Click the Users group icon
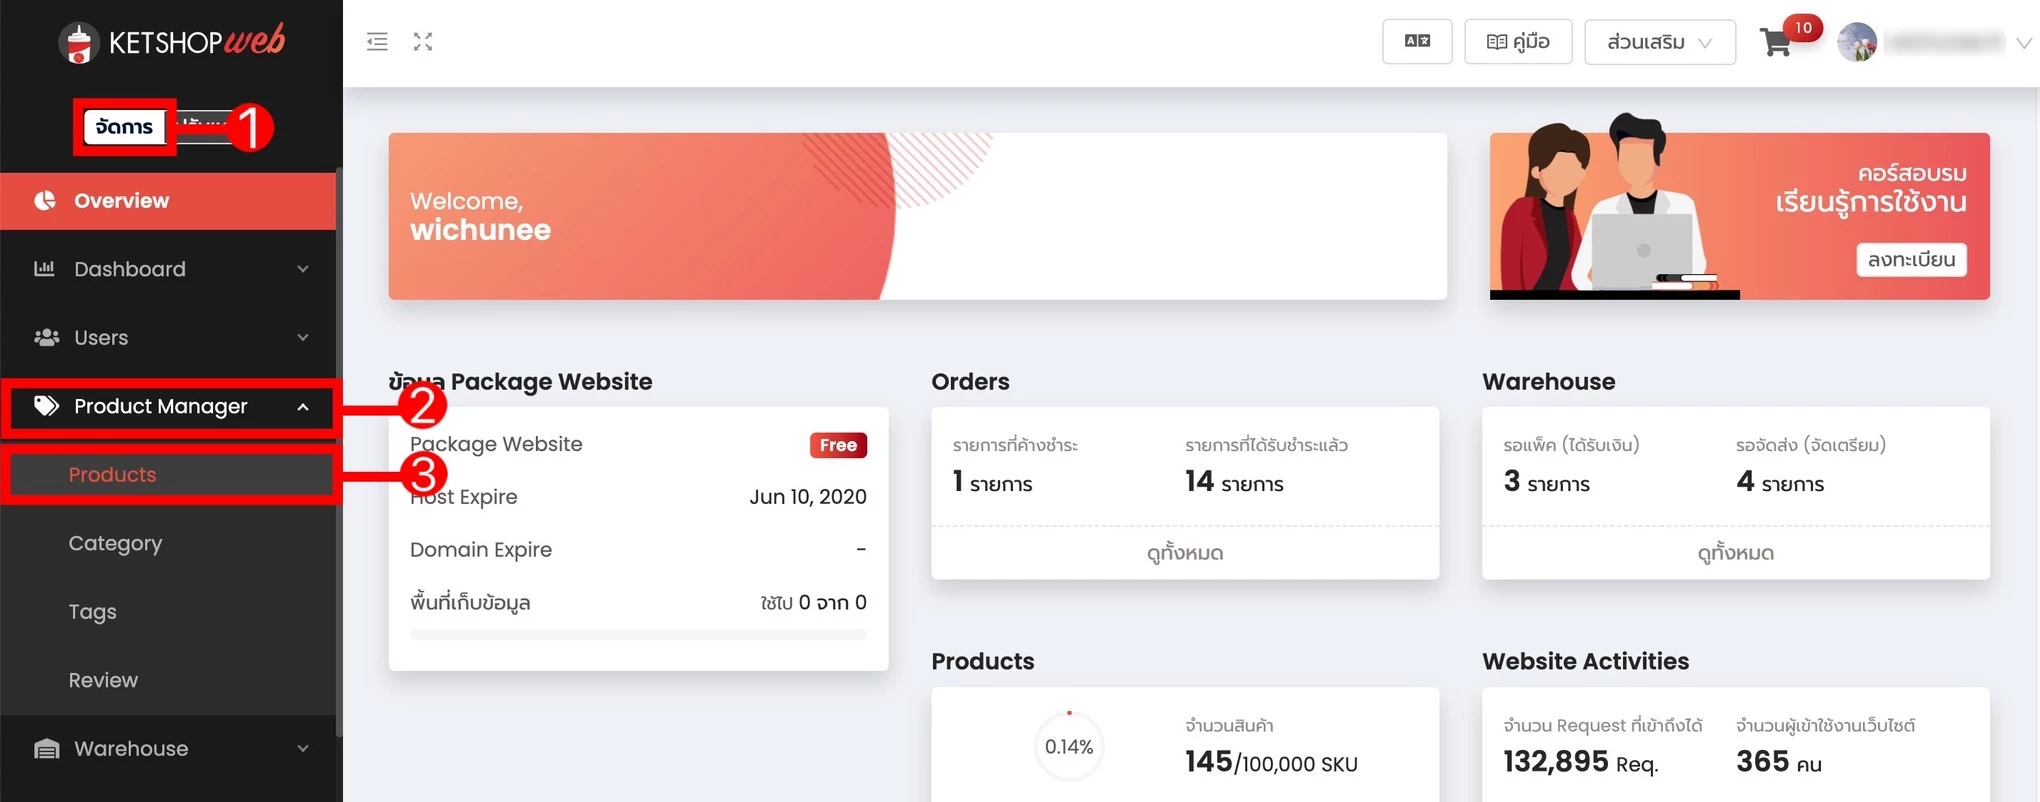This screenshot has width=2040, height=802. [46, 337]
